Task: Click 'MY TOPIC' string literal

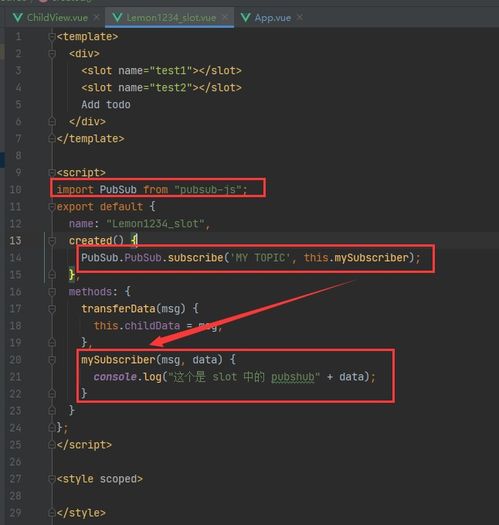Action: coord(260,258)
